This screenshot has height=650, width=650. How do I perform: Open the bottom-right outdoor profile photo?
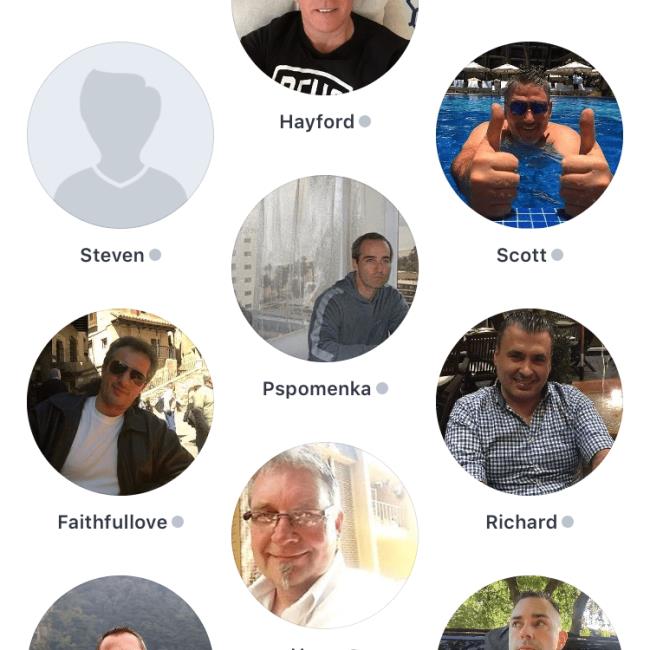click(529, 613)
